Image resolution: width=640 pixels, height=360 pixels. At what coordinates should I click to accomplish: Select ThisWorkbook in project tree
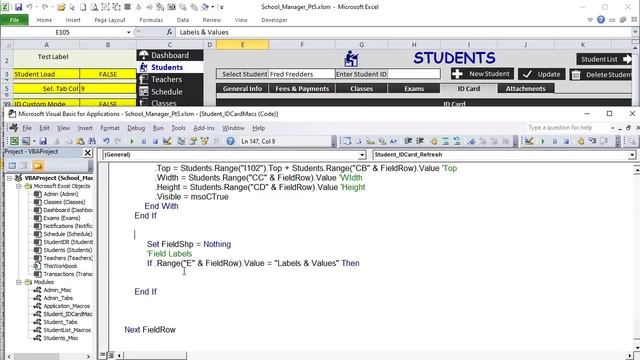tap(60, 266)
